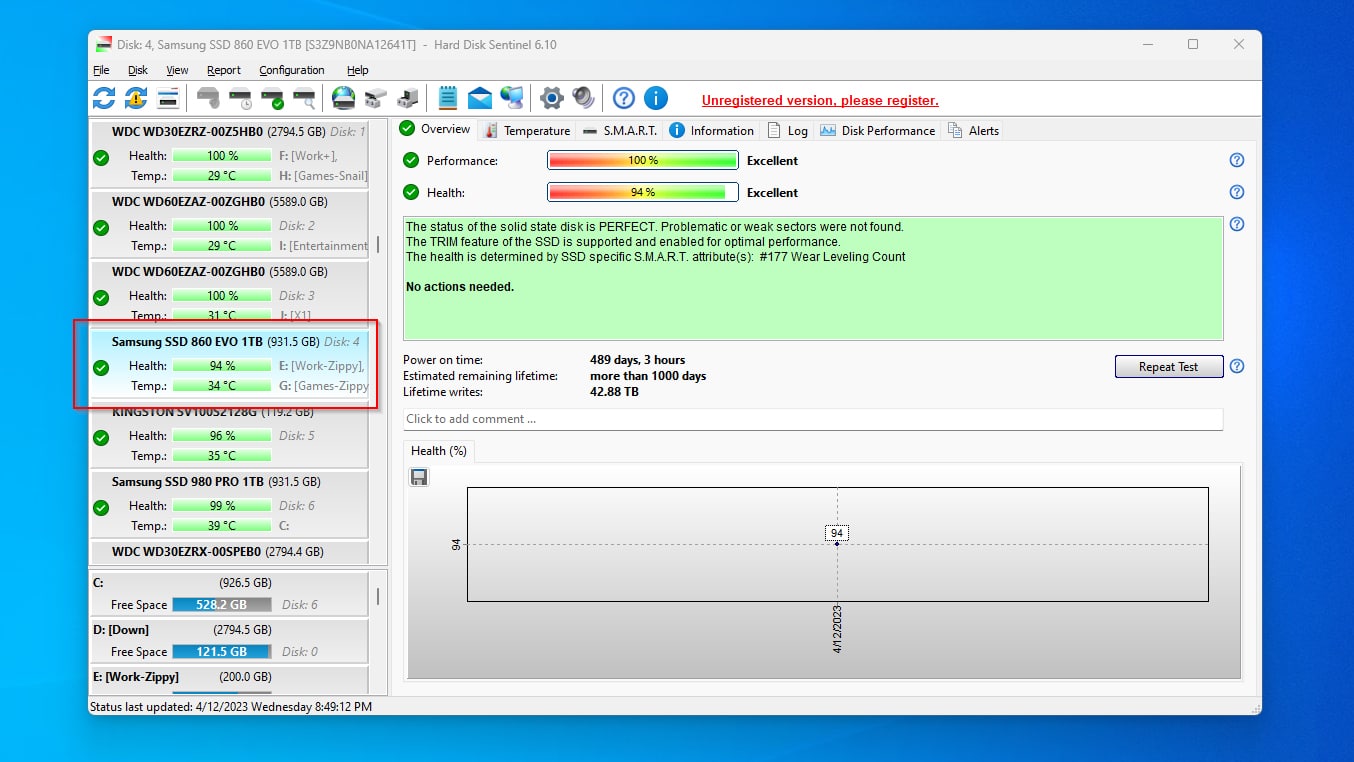
Task: Click the disk with clock toolbar icon
Action: click(240, 98)
